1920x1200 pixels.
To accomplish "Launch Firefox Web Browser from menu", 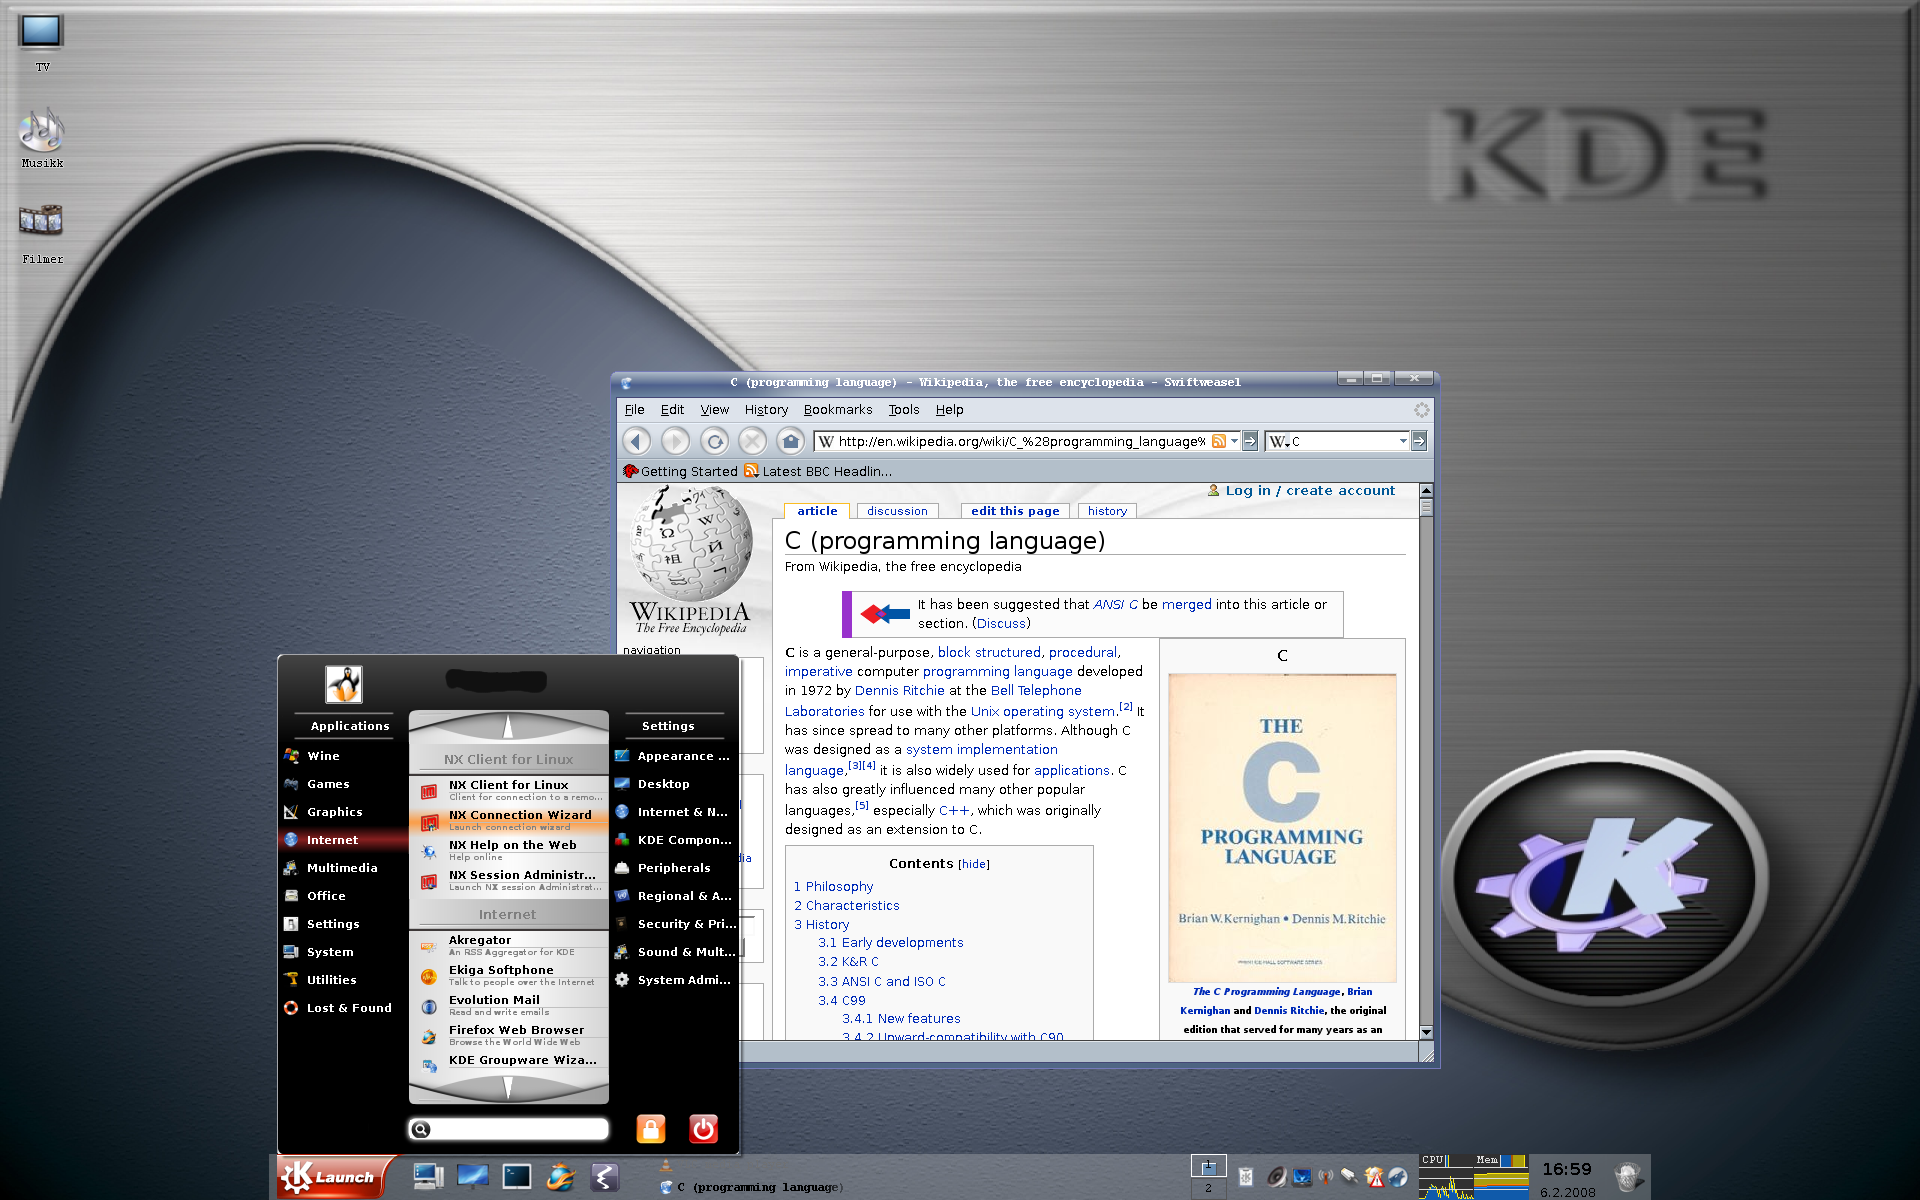I will [x=509, y=1035].
